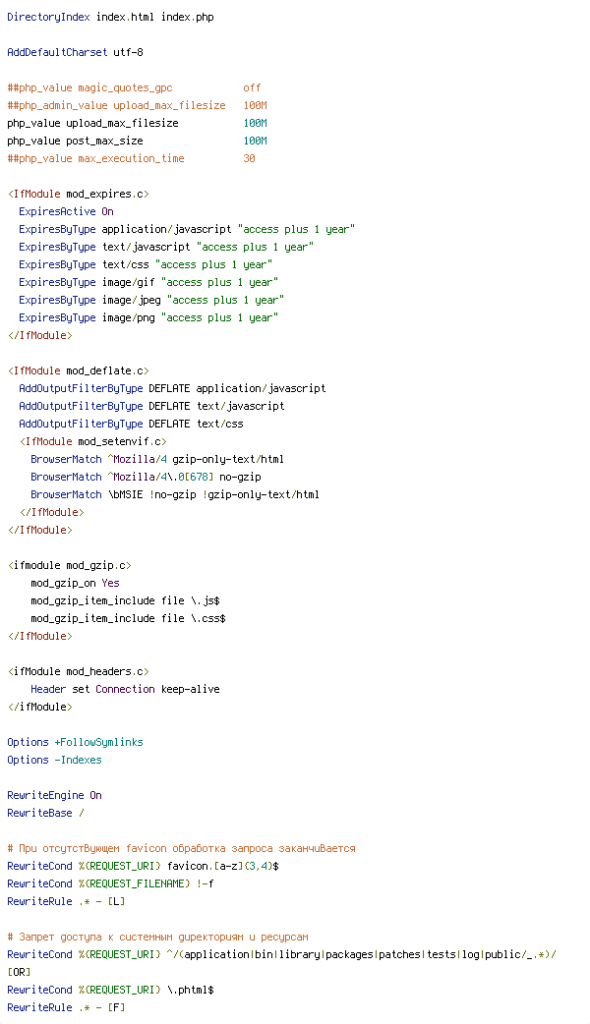The width and height of the screenshot is (590, 1024).
Task: Click the IfModule mod_deflate.c opening tag
Action: [x=78, y=371]
